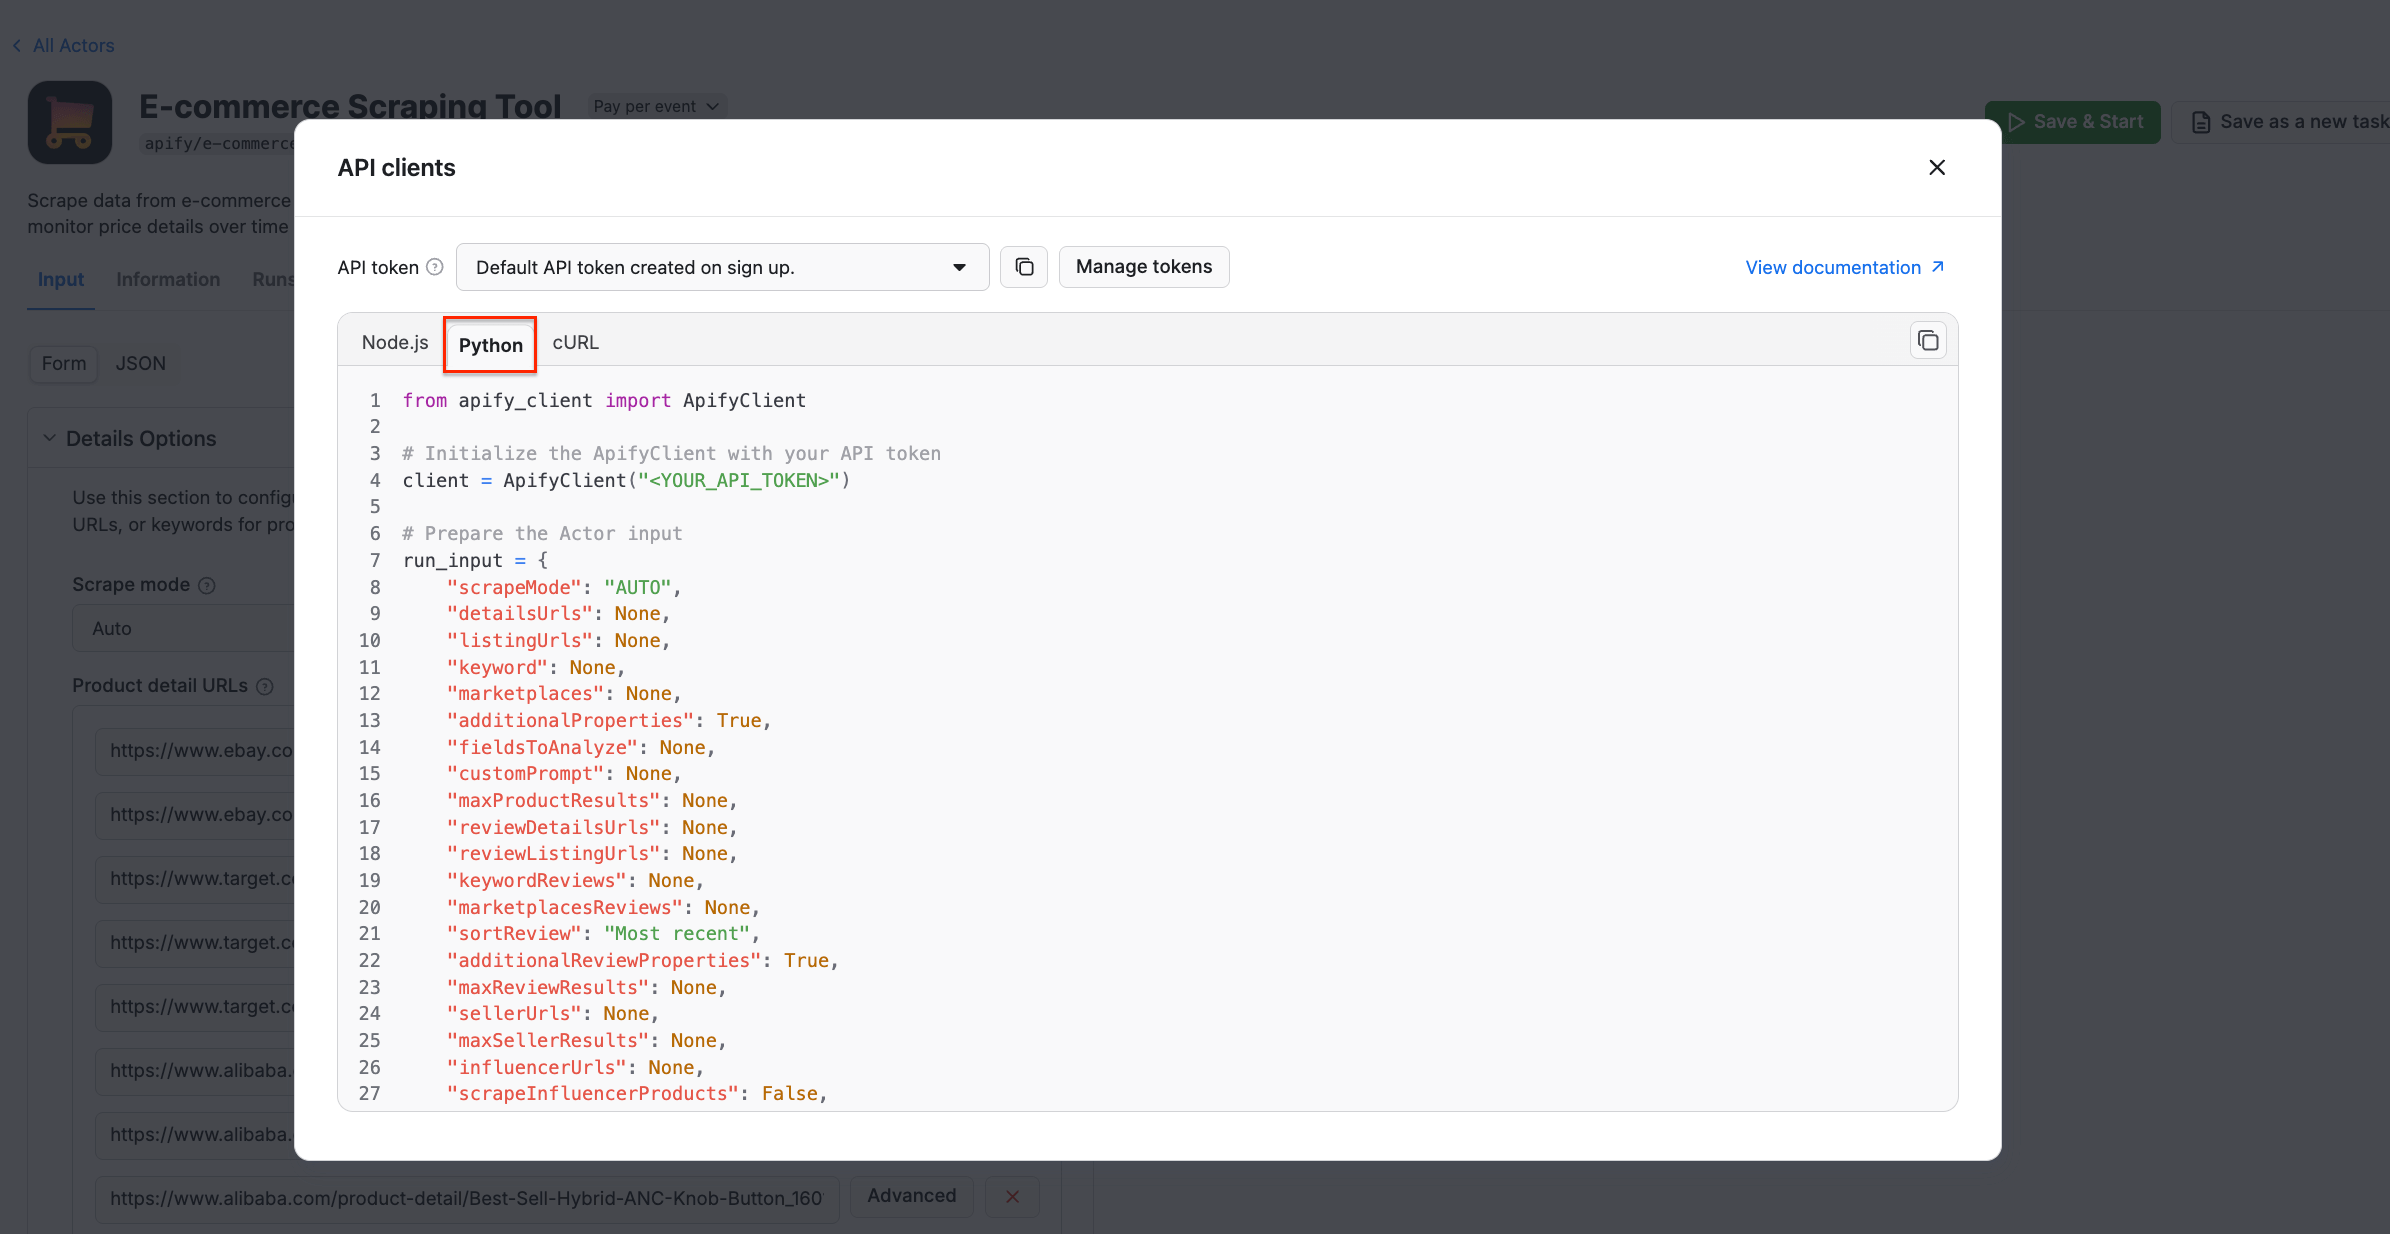The height and width of the screenshot is (1234, 2390).
Task: Copy the code snippet to clipboard
Action: click(x=1927, y=341)
